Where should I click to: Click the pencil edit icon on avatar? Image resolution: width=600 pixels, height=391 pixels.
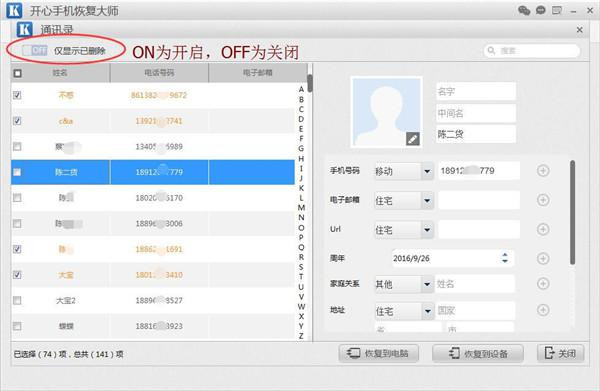(412, 139)
